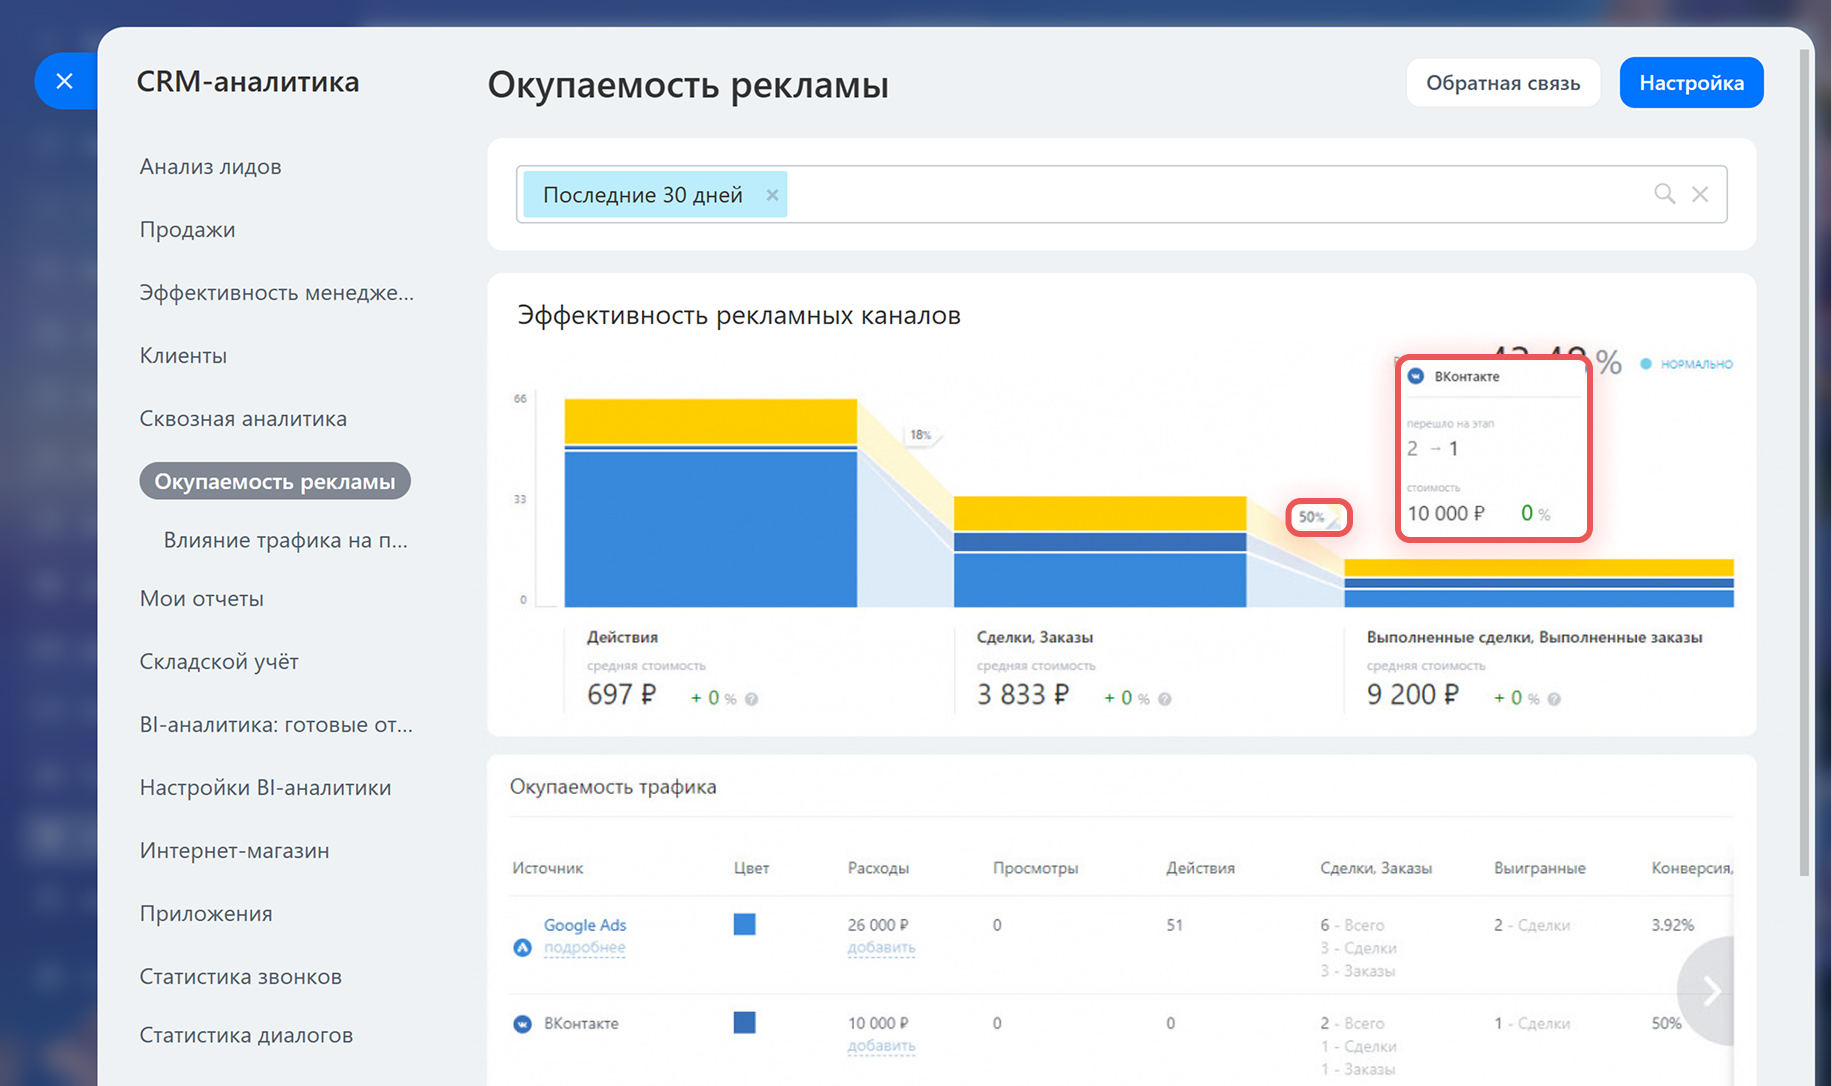1832x1086 pixels.
Task: Open 'Анализ лидов' section
Action: [210, 167]
